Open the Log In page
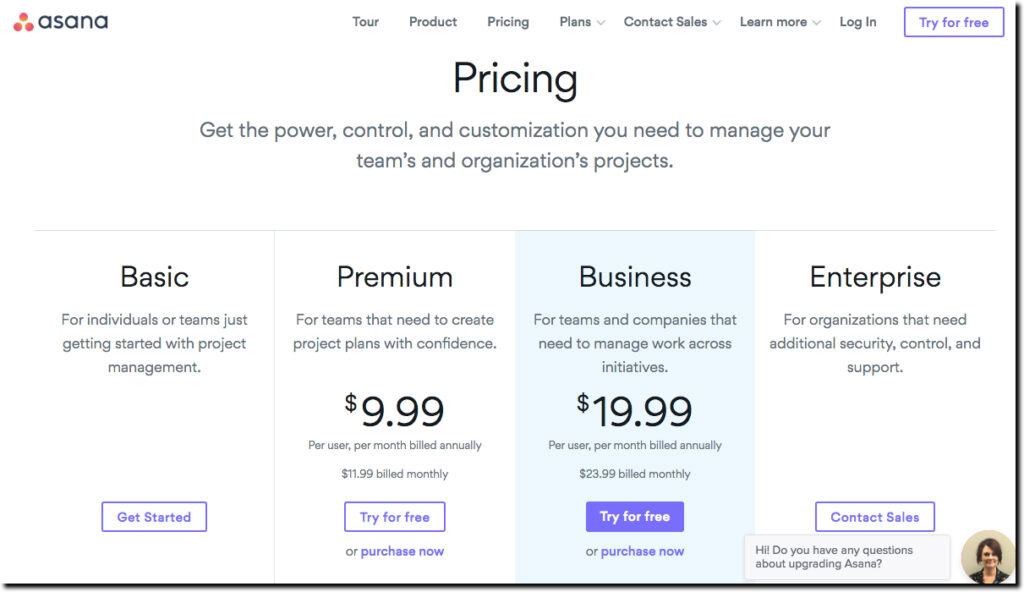The image size is (1024, 592). coord(857,21)
